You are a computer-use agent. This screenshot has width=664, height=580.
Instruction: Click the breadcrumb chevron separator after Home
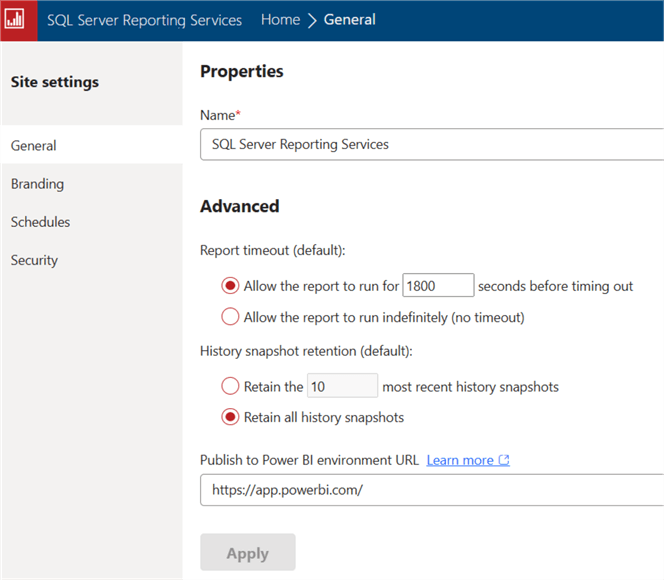click(x=312, y=20)
